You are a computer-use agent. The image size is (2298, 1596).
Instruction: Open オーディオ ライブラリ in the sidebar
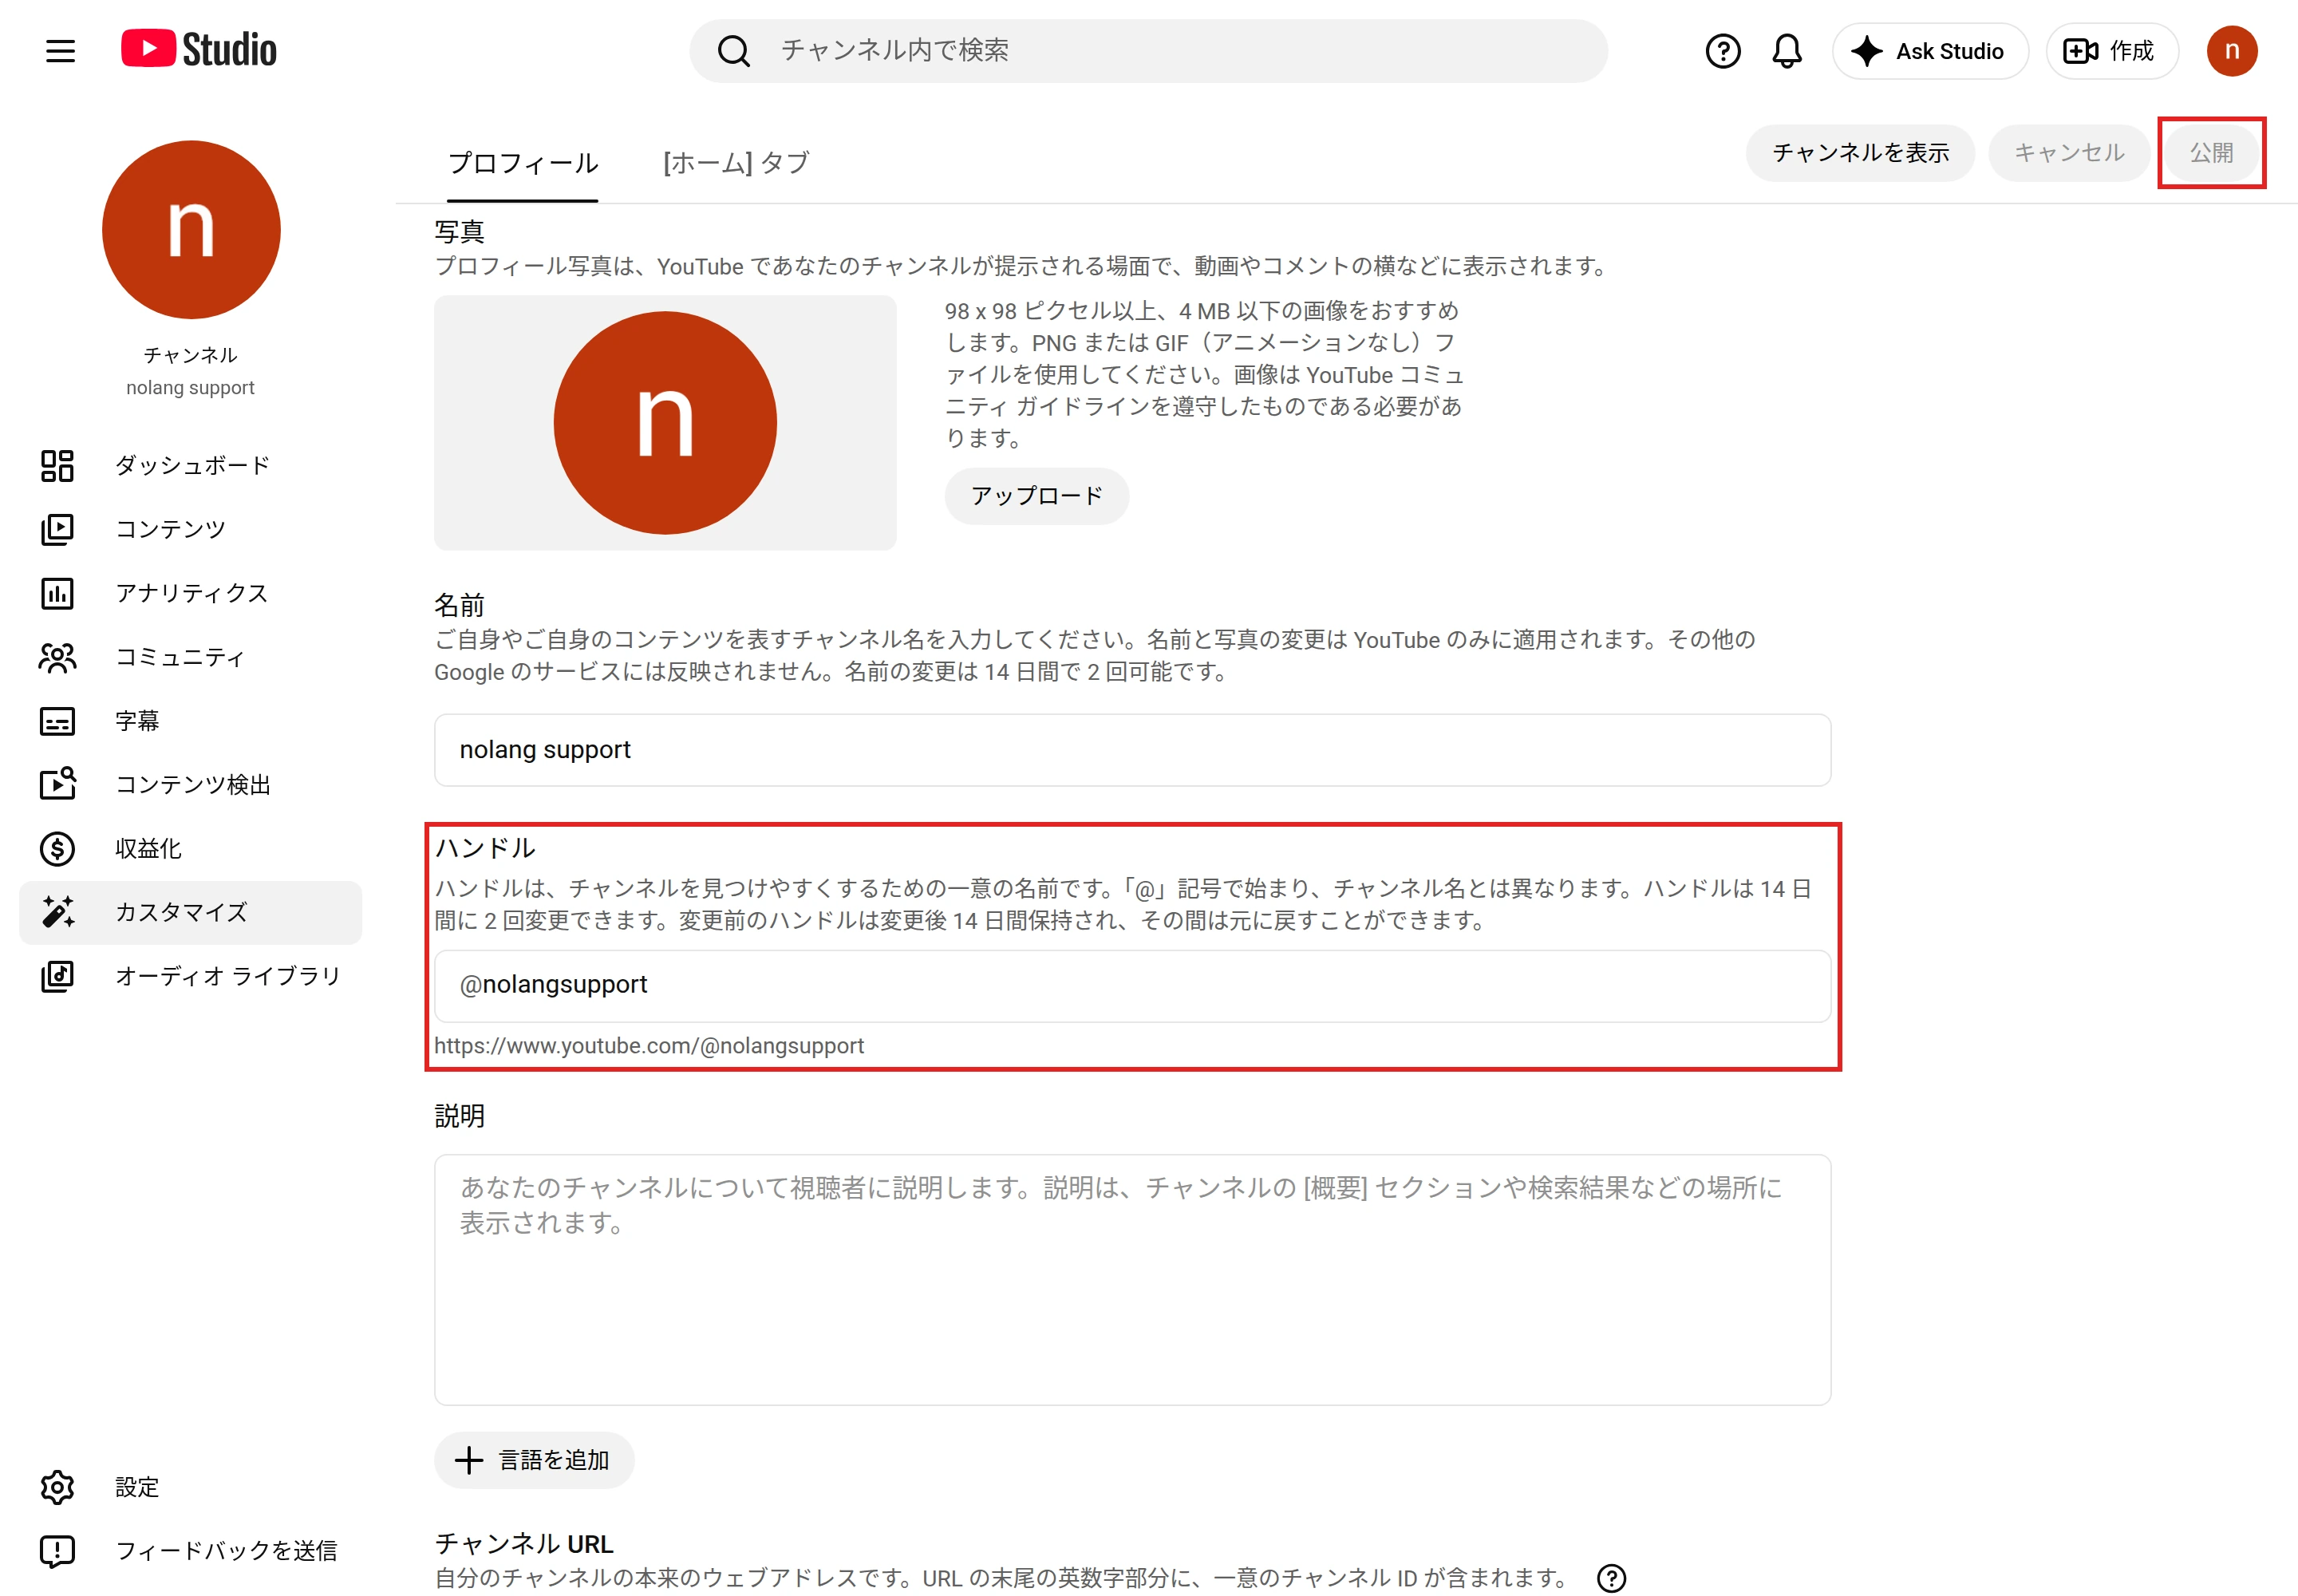click(190, 976)
